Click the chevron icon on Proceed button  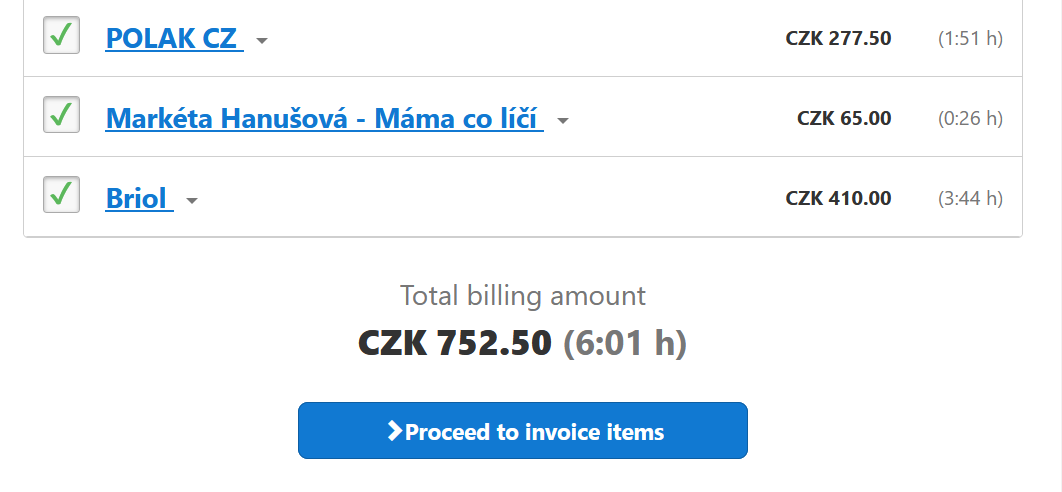coord(395,431)
